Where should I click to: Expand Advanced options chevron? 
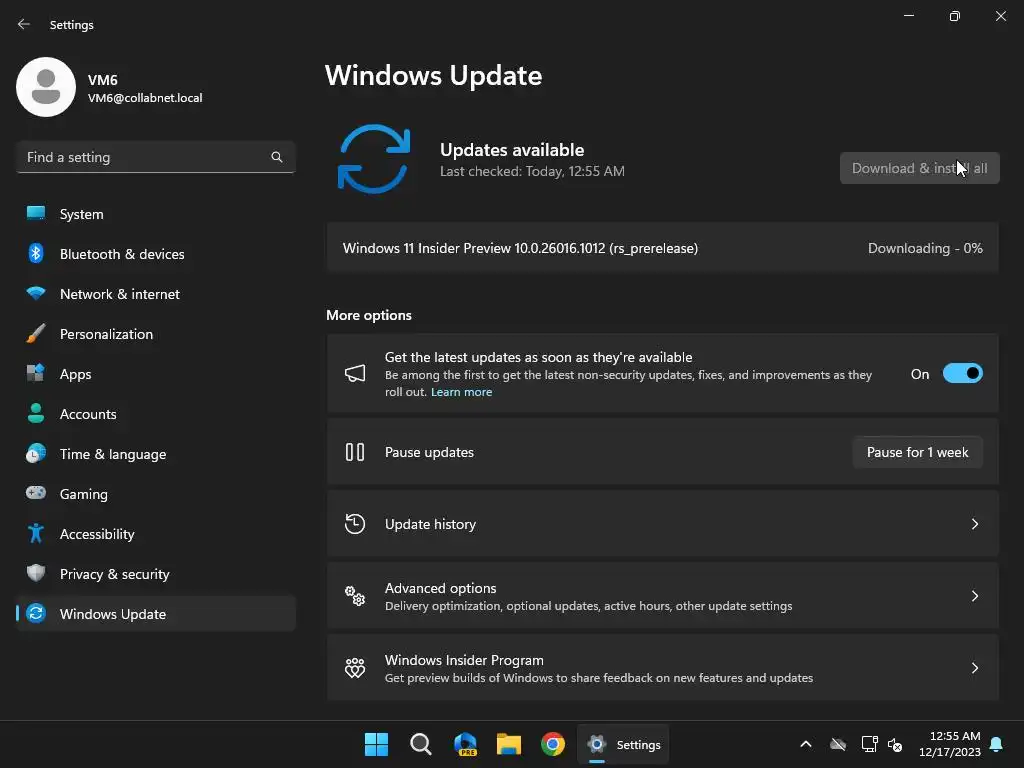pyautogui.click(x=974, y=596)
